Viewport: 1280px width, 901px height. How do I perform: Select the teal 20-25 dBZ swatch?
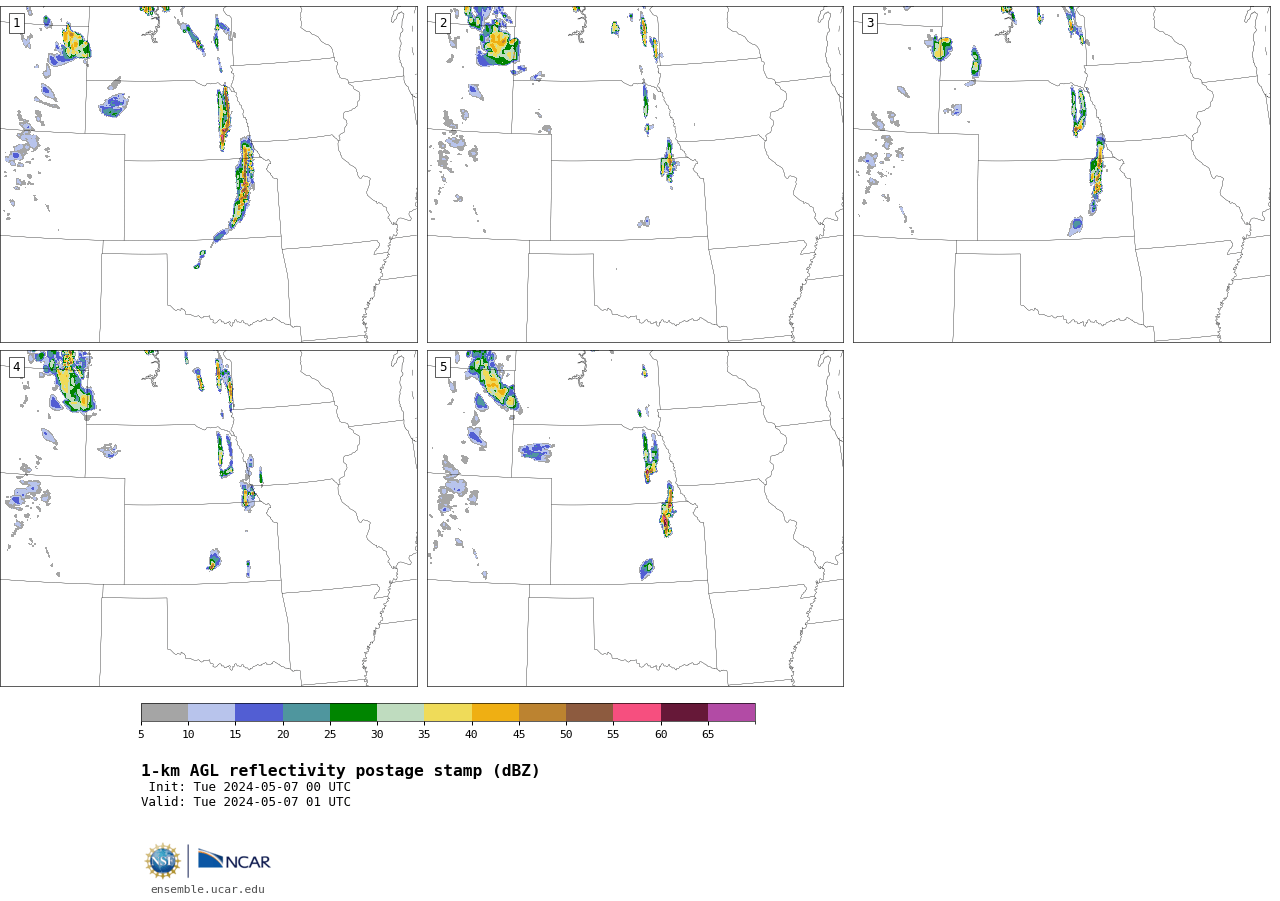click(x=306, y=713)
